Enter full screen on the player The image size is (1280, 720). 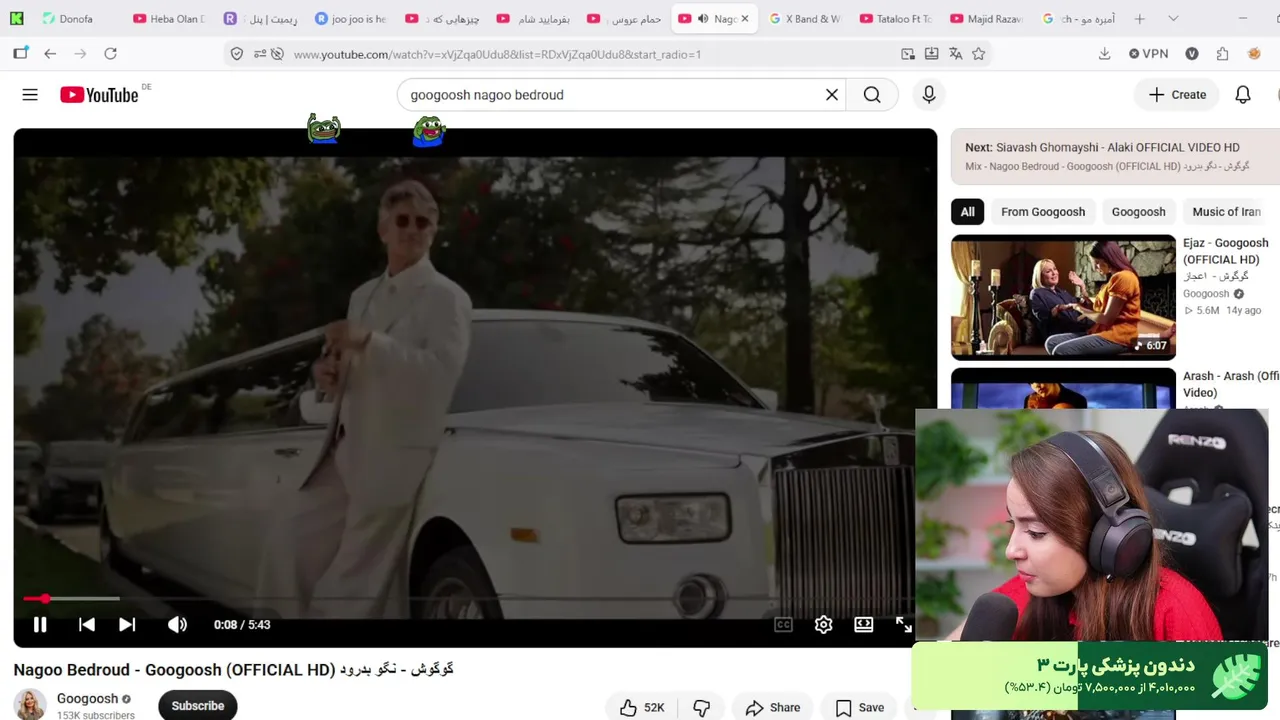point(903,624)
